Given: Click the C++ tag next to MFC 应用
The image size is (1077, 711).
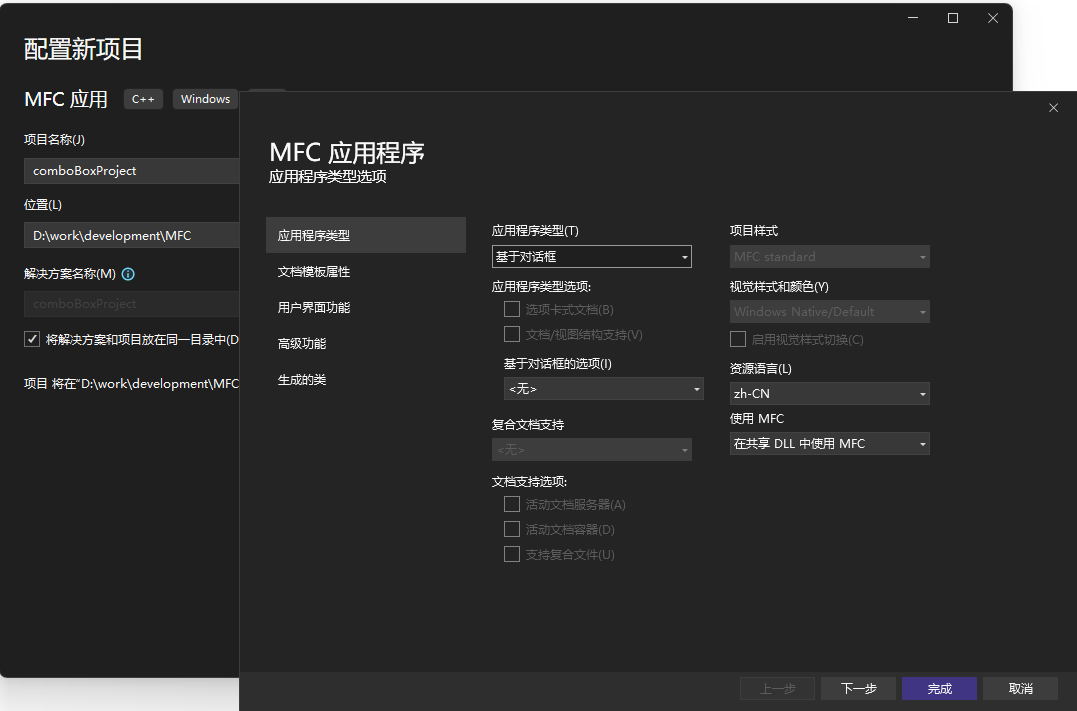Looking at the screenshot, I should coord(143,99).
